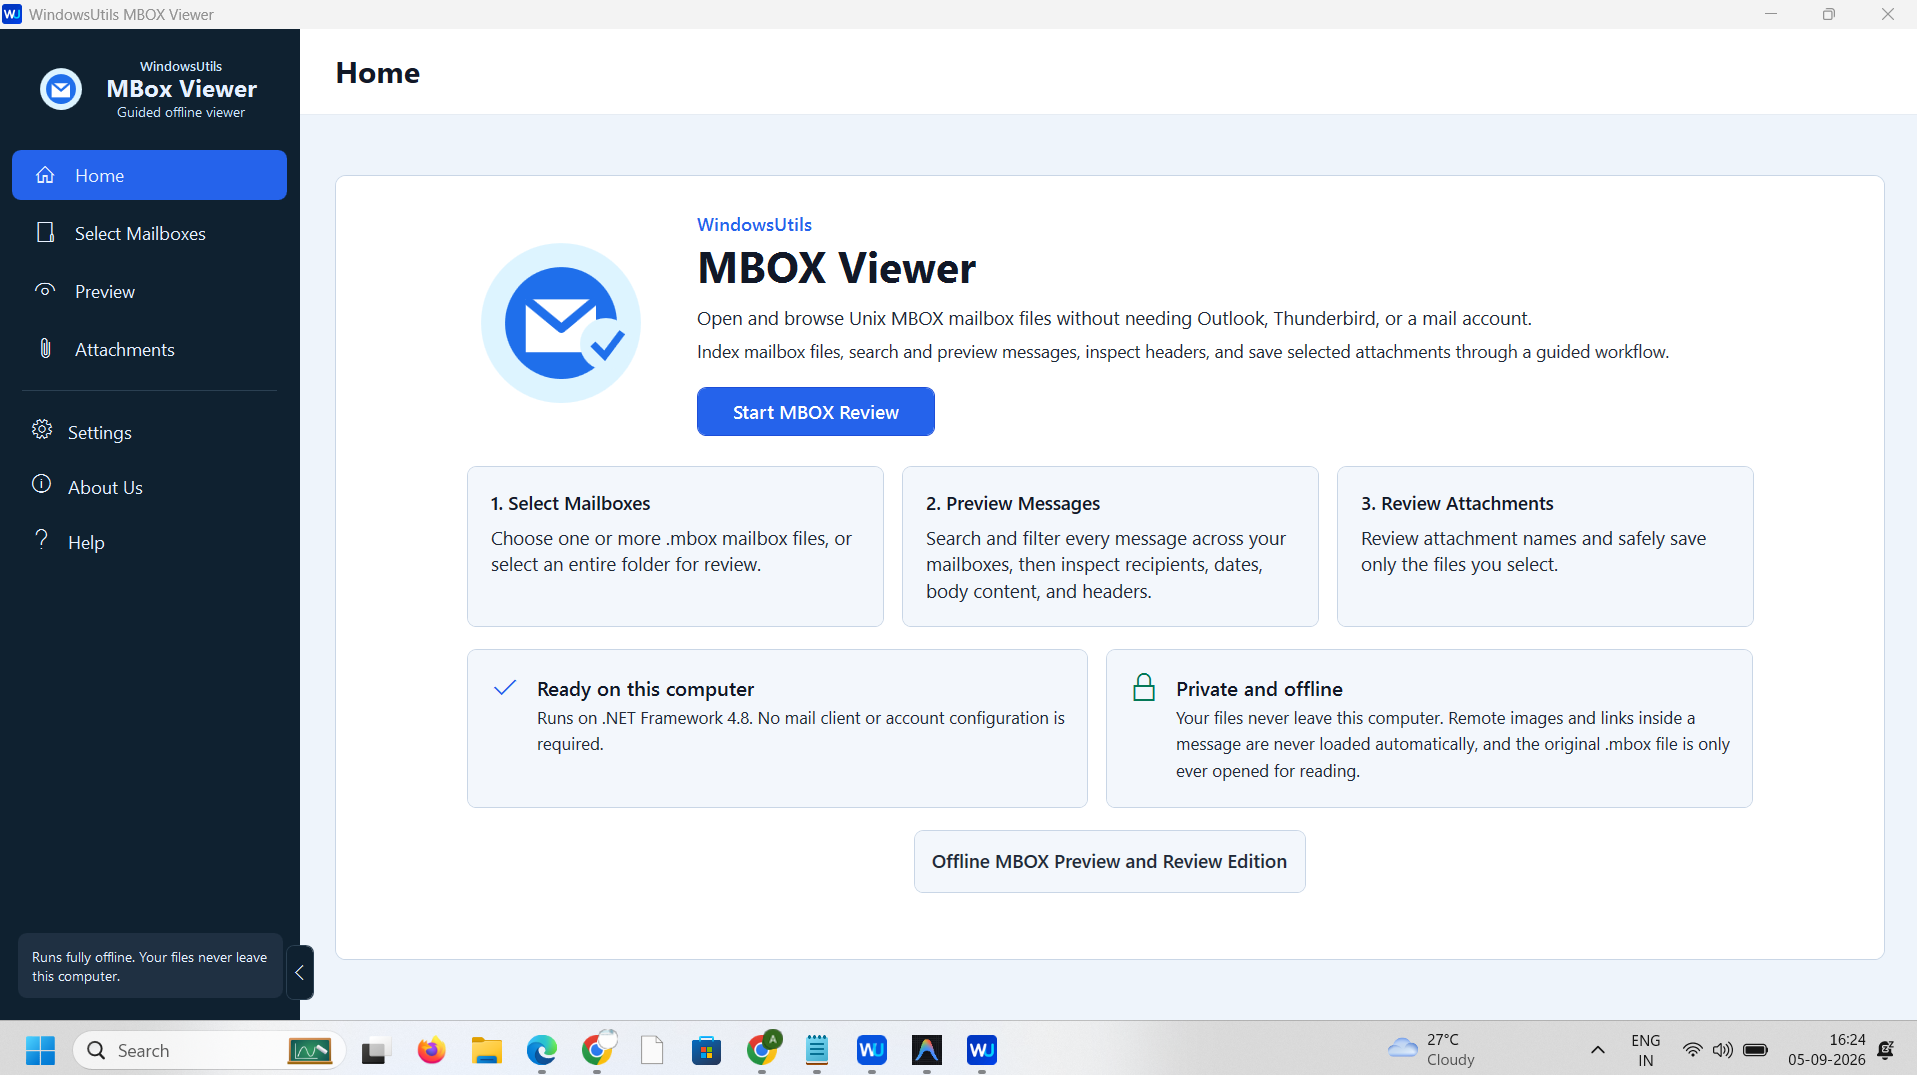The width and height of the screenshot is (1917, 1075).
Task: Click the Private and offline lock icon
Action: [x=1144, y=688]
